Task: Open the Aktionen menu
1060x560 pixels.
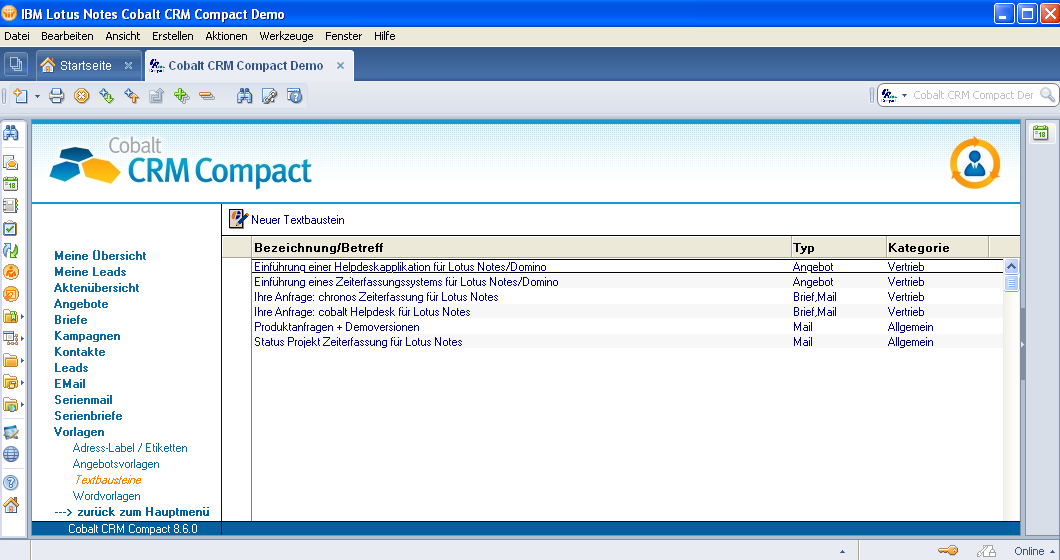Action: pos(226,36)
